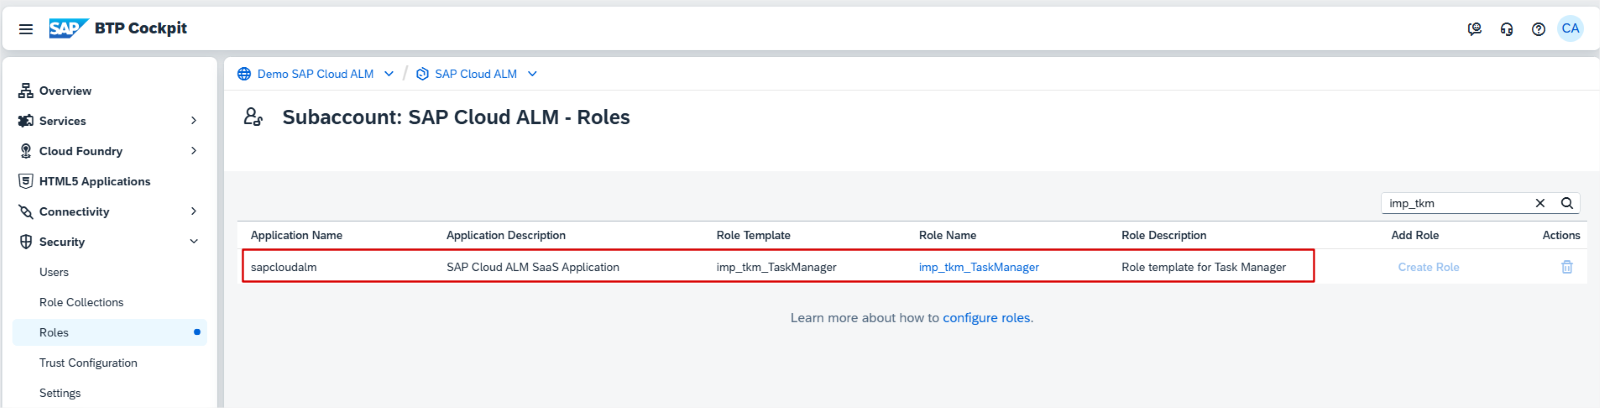
Task: Expand the Cloud Foundry section
Action: point(193,151)
